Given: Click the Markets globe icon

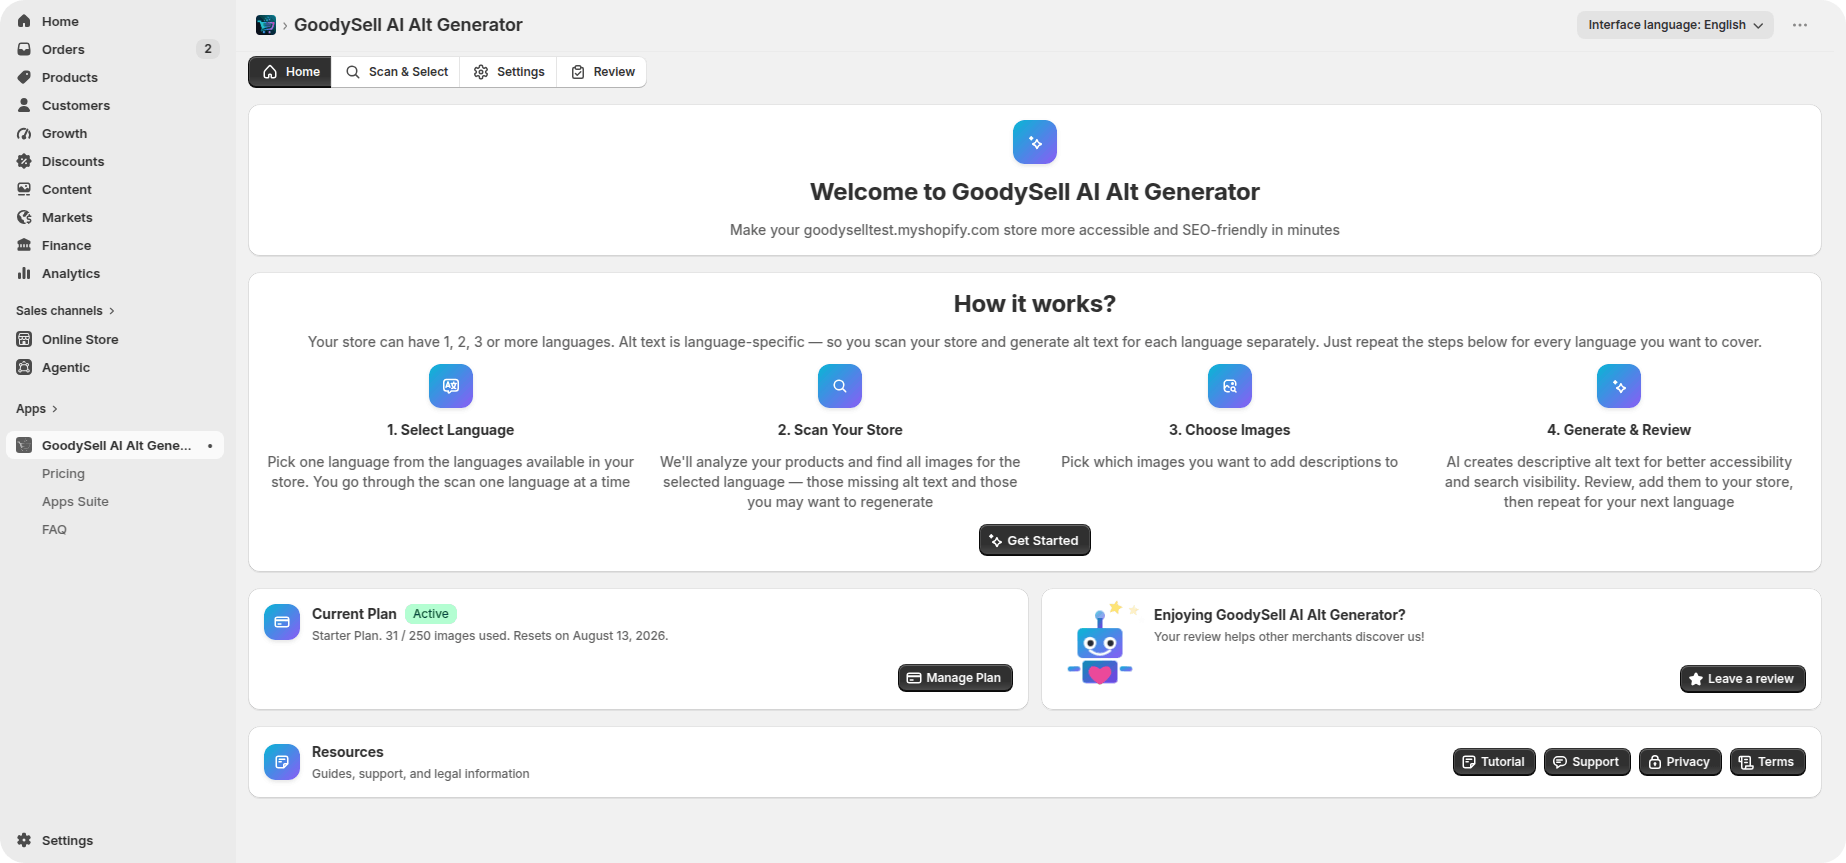Looking at the screenshot, I should 24,217.
